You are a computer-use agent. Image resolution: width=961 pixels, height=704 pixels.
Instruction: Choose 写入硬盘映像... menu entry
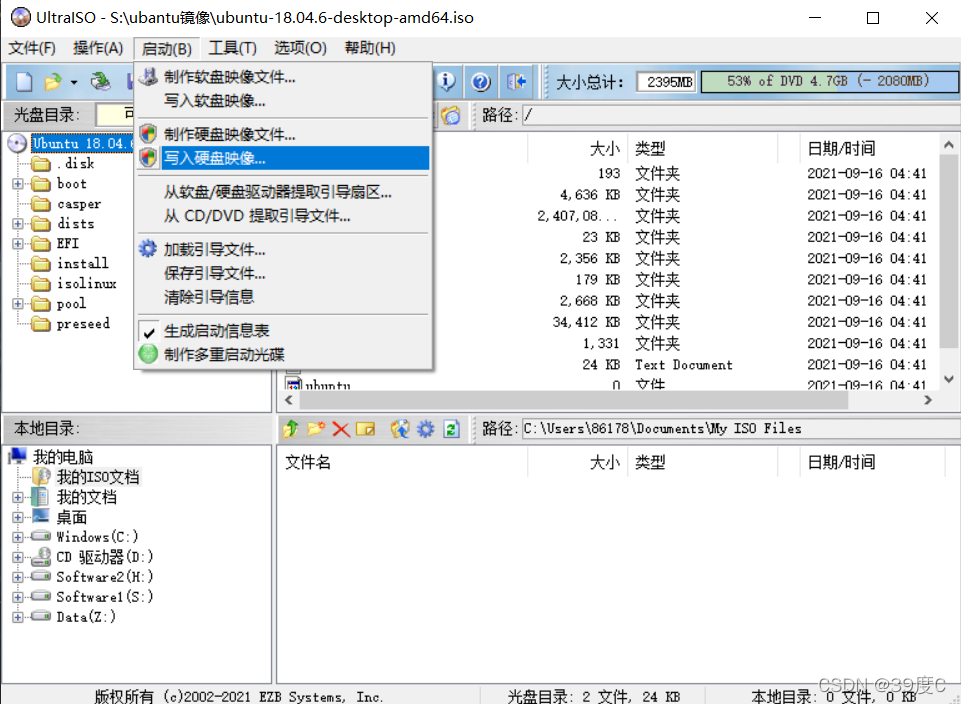283,158
